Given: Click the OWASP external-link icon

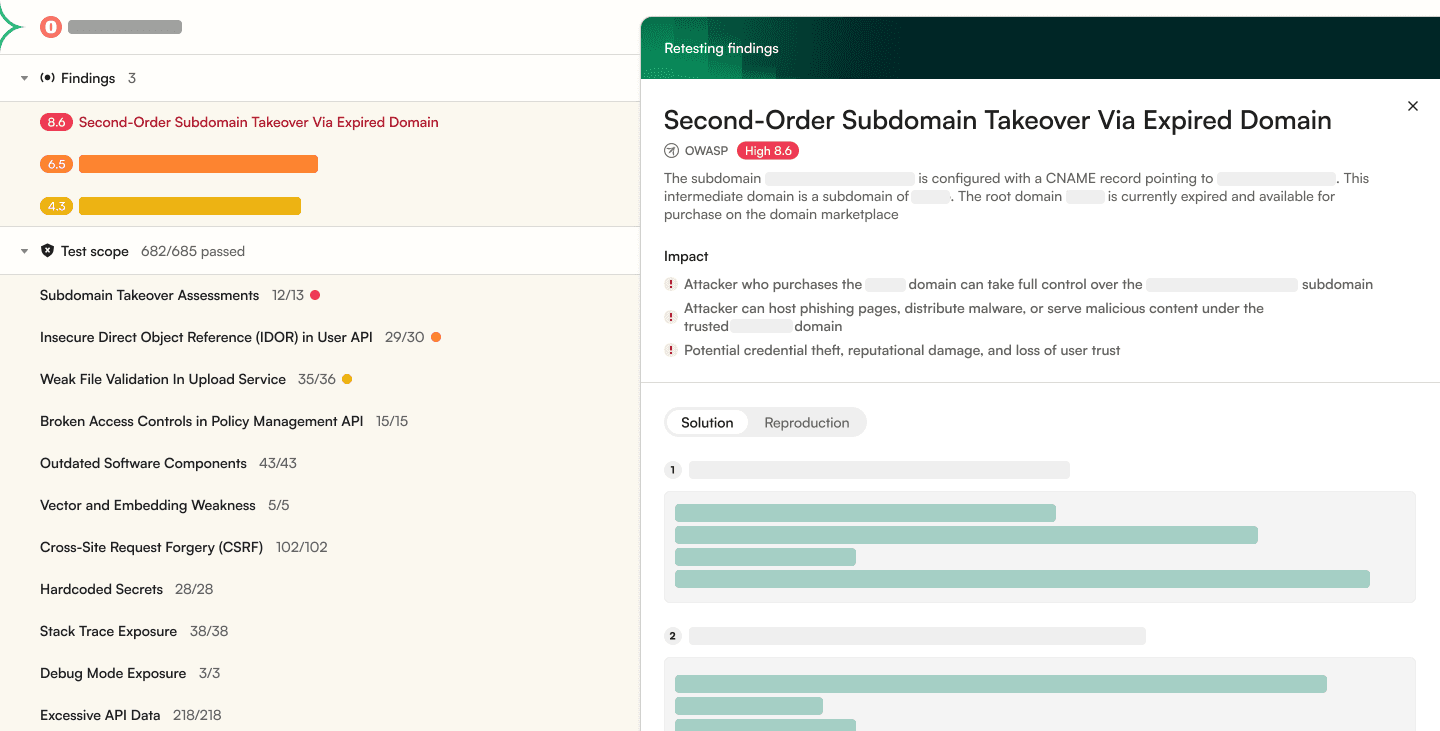Looking at the screenshot, I should pos(671,150).
